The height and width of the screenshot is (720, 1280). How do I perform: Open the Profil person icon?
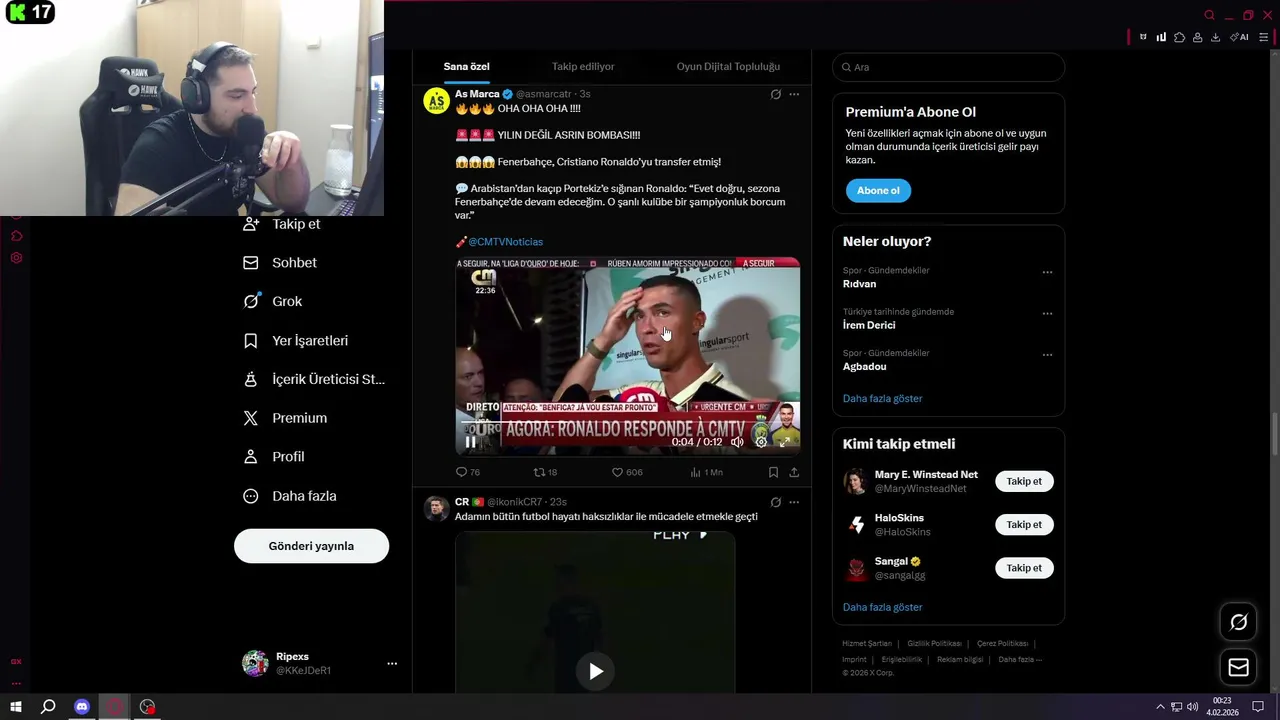[x=251, y=456]
